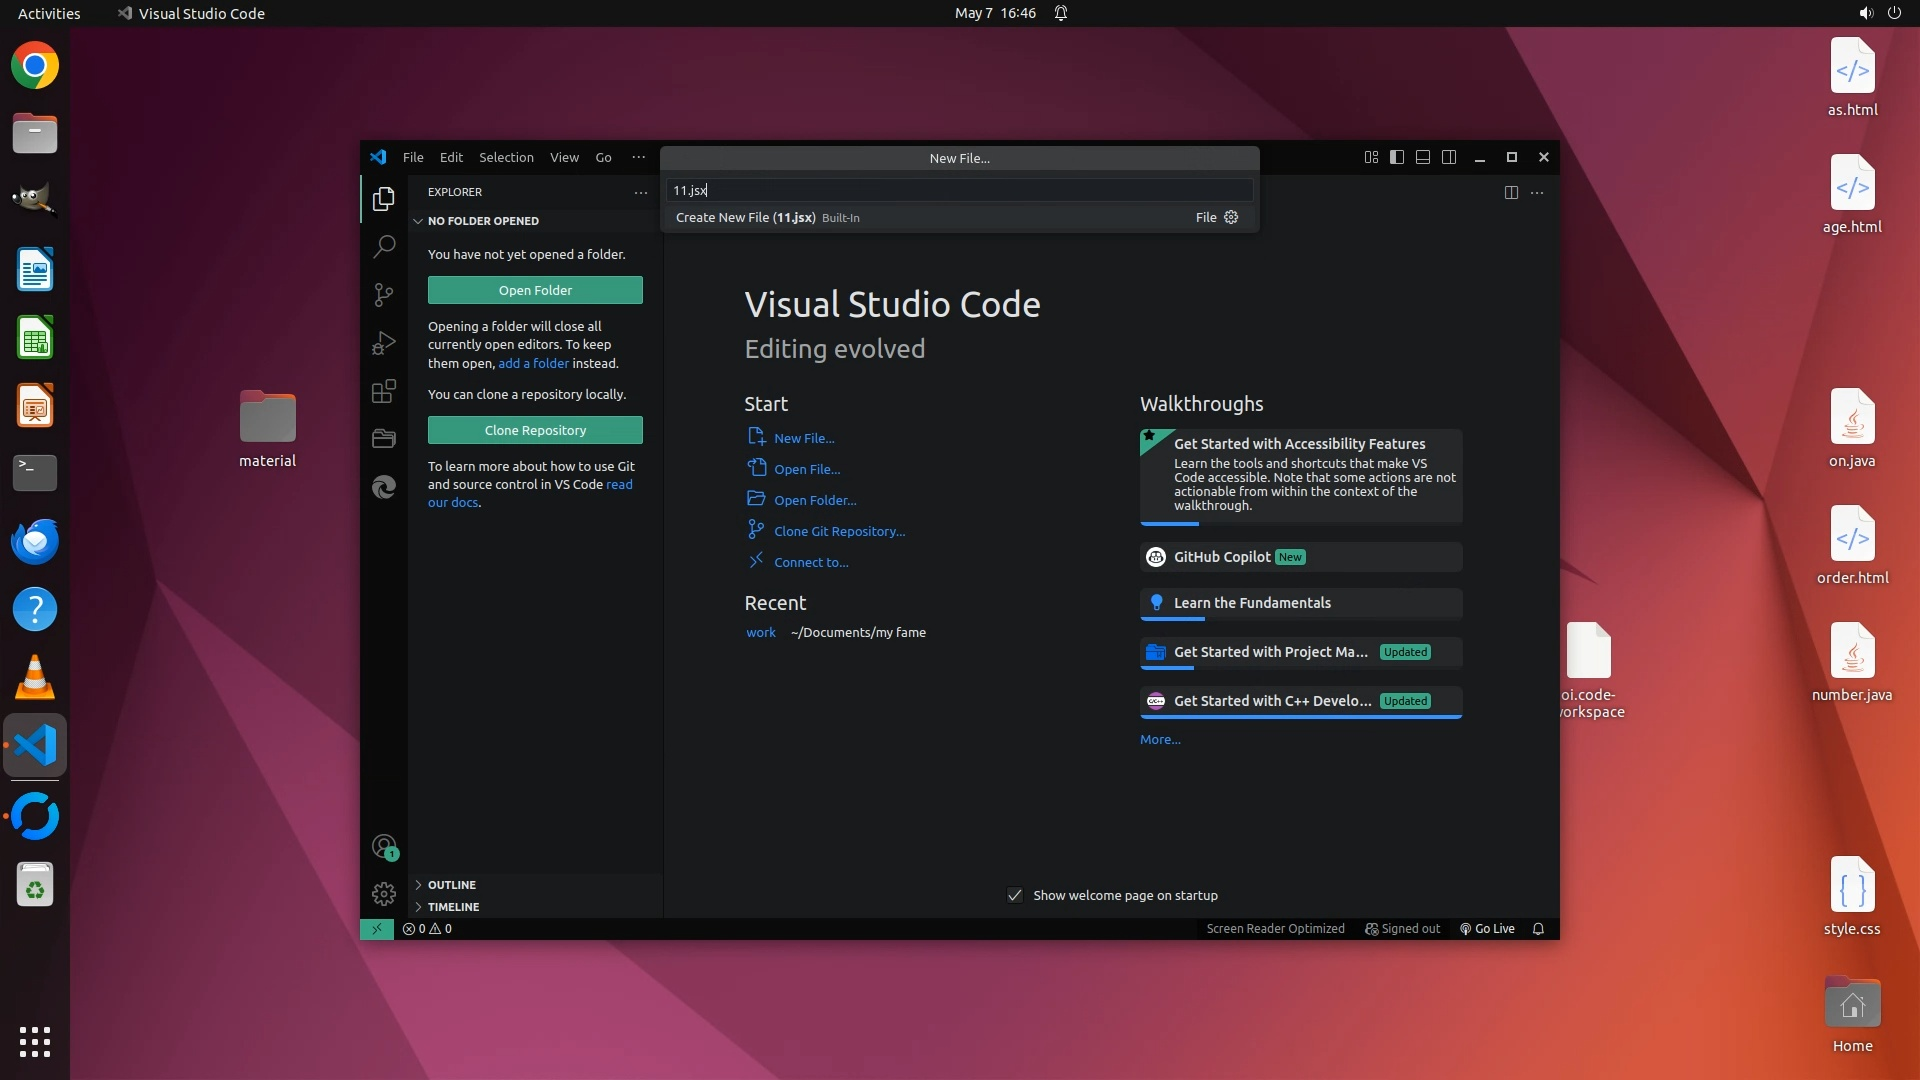Image resolution: width=1920 pixels, height=1080 pixels.
Task: Click the Go Live status bar item
Action: tap(1487, 929)
